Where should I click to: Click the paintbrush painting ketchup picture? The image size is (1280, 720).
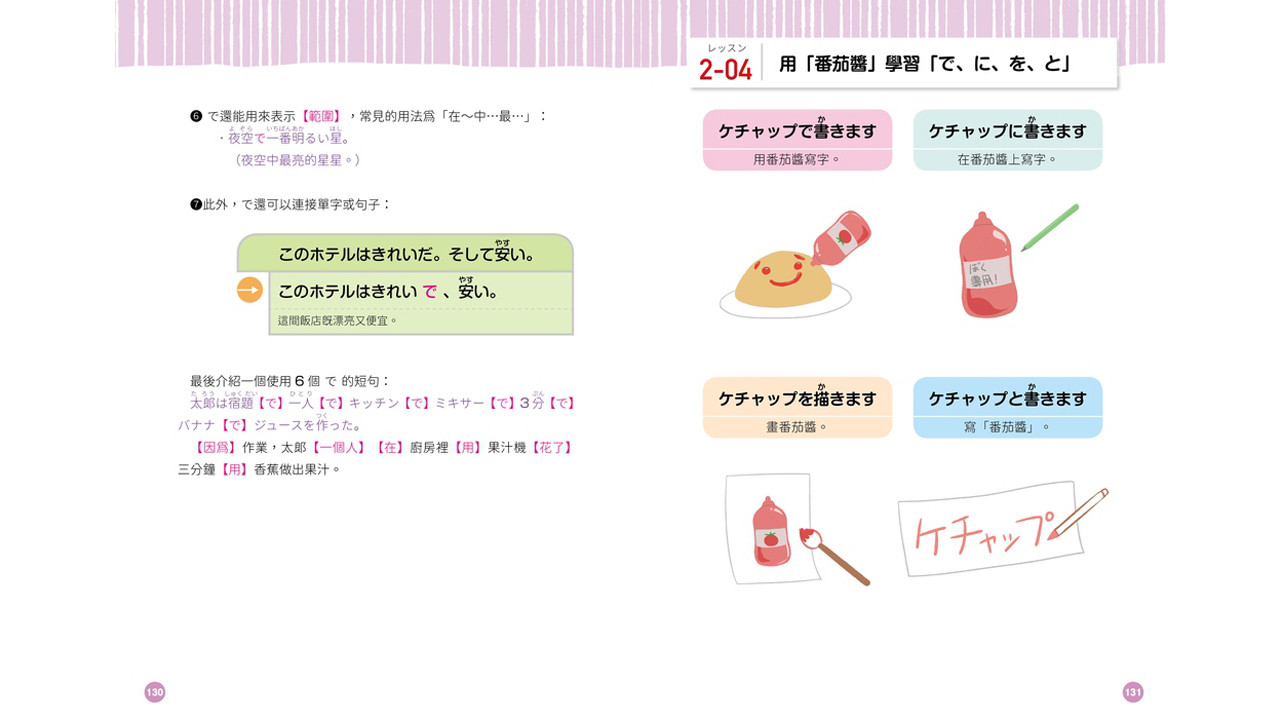(834, 558)
